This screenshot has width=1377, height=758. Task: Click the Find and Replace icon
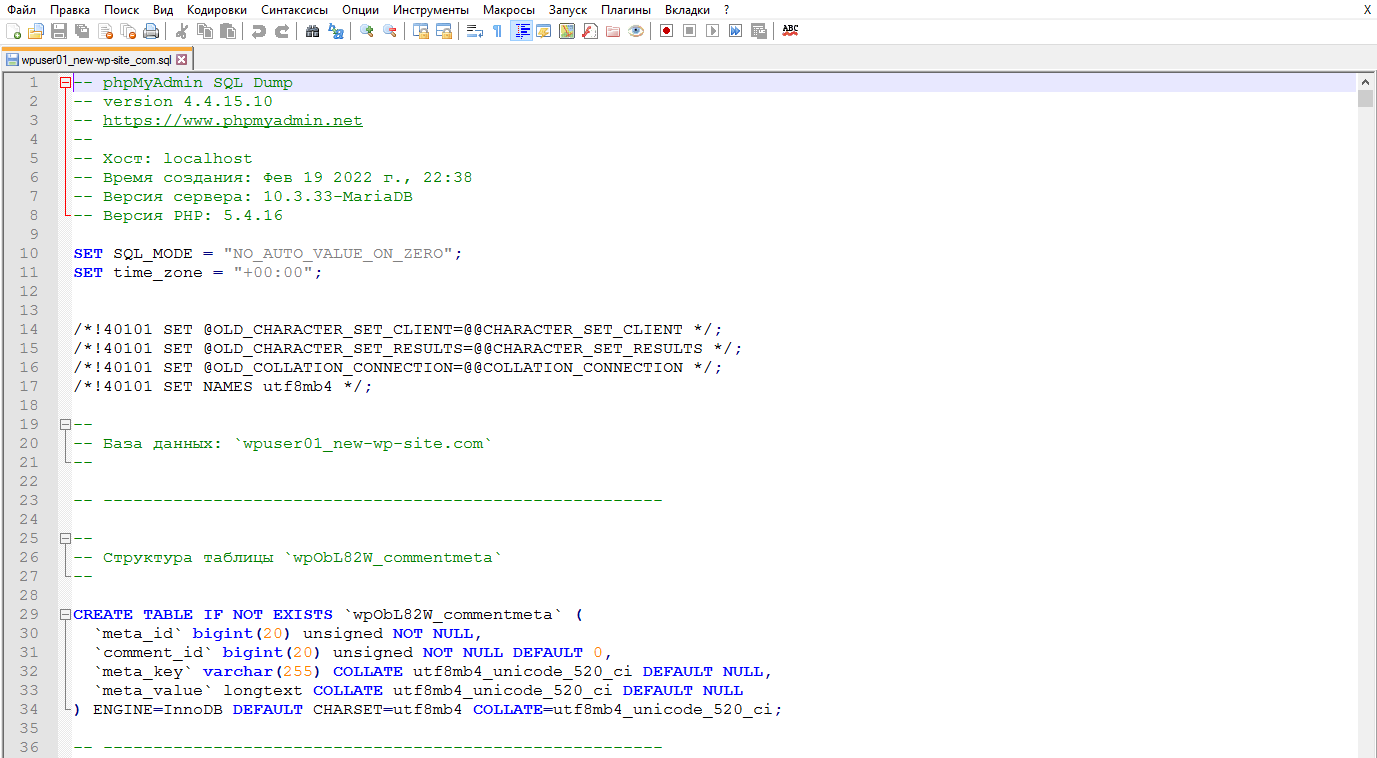pos(336,31)
